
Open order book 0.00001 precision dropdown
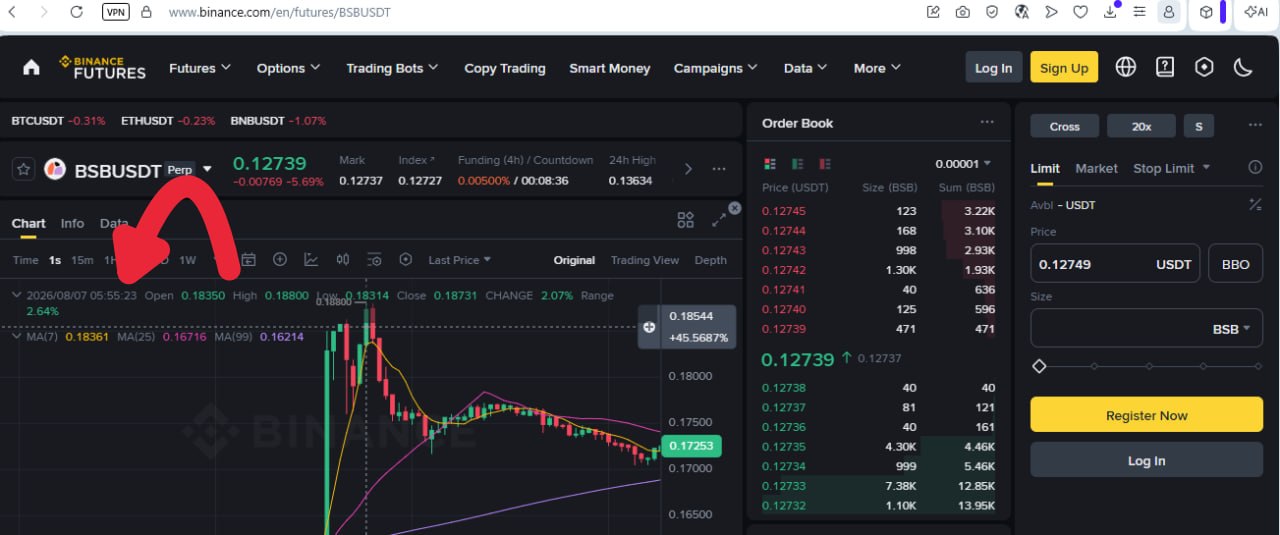[x=963, y=164]
